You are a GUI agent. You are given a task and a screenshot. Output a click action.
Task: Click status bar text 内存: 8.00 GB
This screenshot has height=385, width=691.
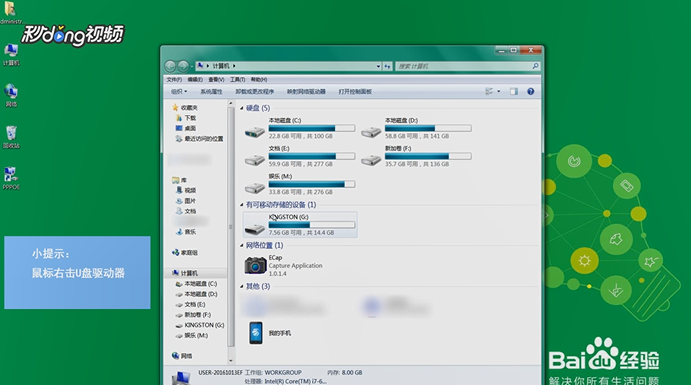pyautogui.click(x=345, y=373)
